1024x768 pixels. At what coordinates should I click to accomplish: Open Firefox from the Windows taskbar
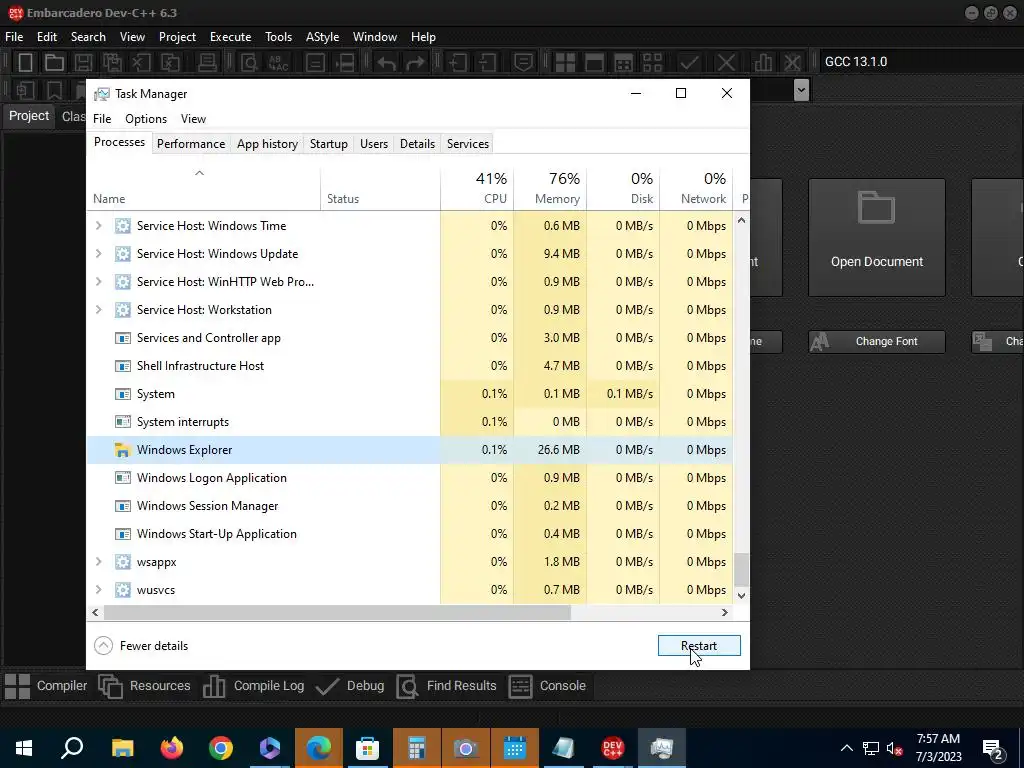coord(172,748)
